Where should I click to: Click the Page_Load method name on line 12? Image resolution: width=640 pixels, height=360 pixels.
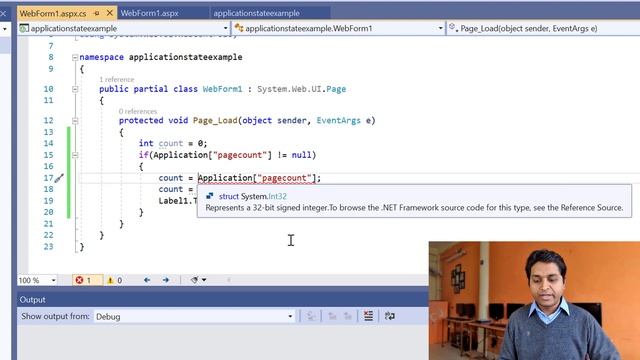click(x=215, y=120)
